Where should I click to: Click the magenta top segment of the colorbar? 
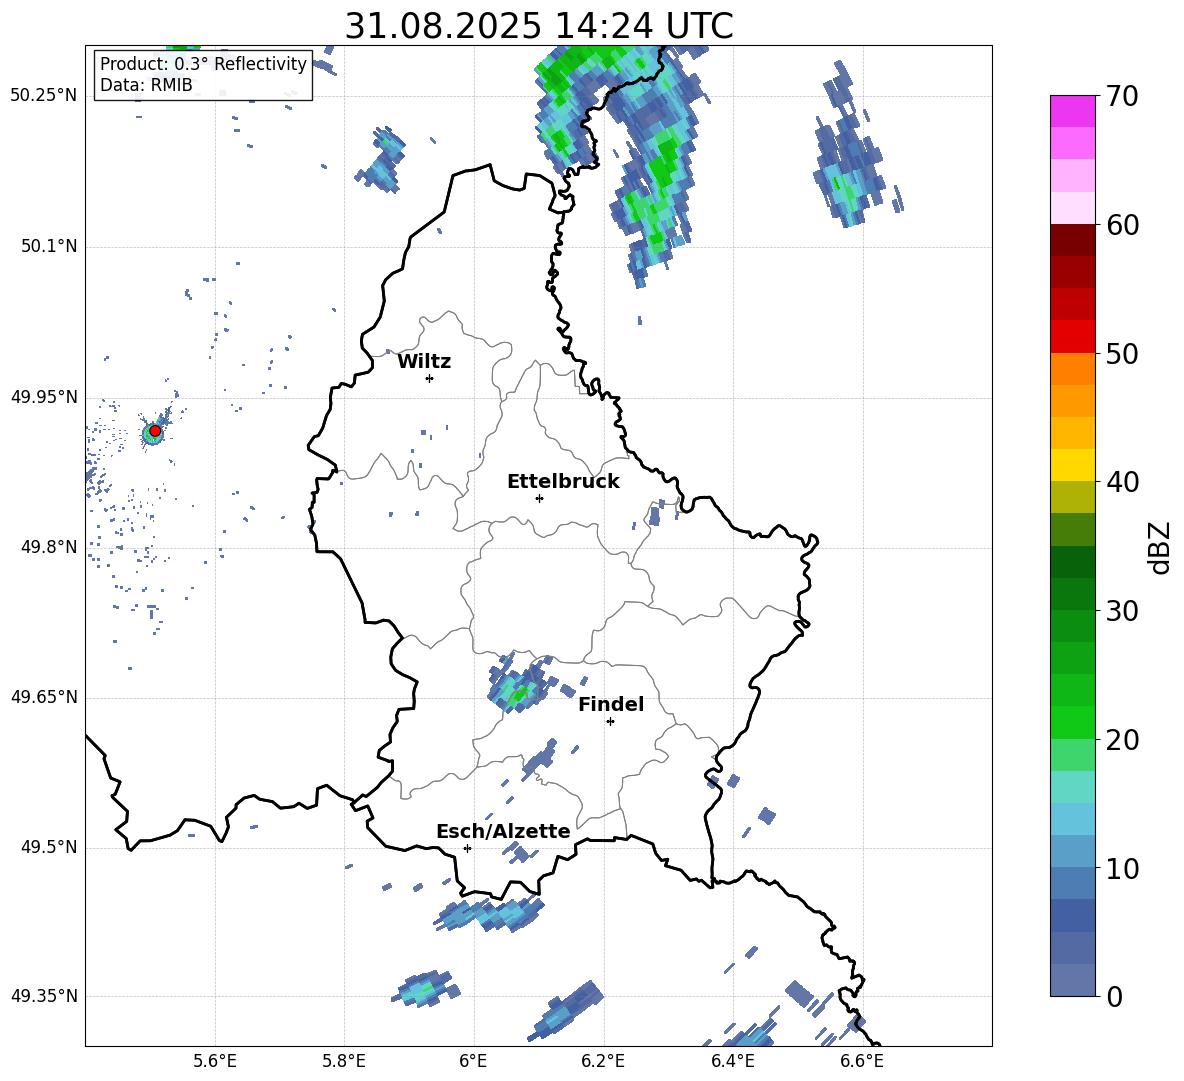tap(1072, 111)
